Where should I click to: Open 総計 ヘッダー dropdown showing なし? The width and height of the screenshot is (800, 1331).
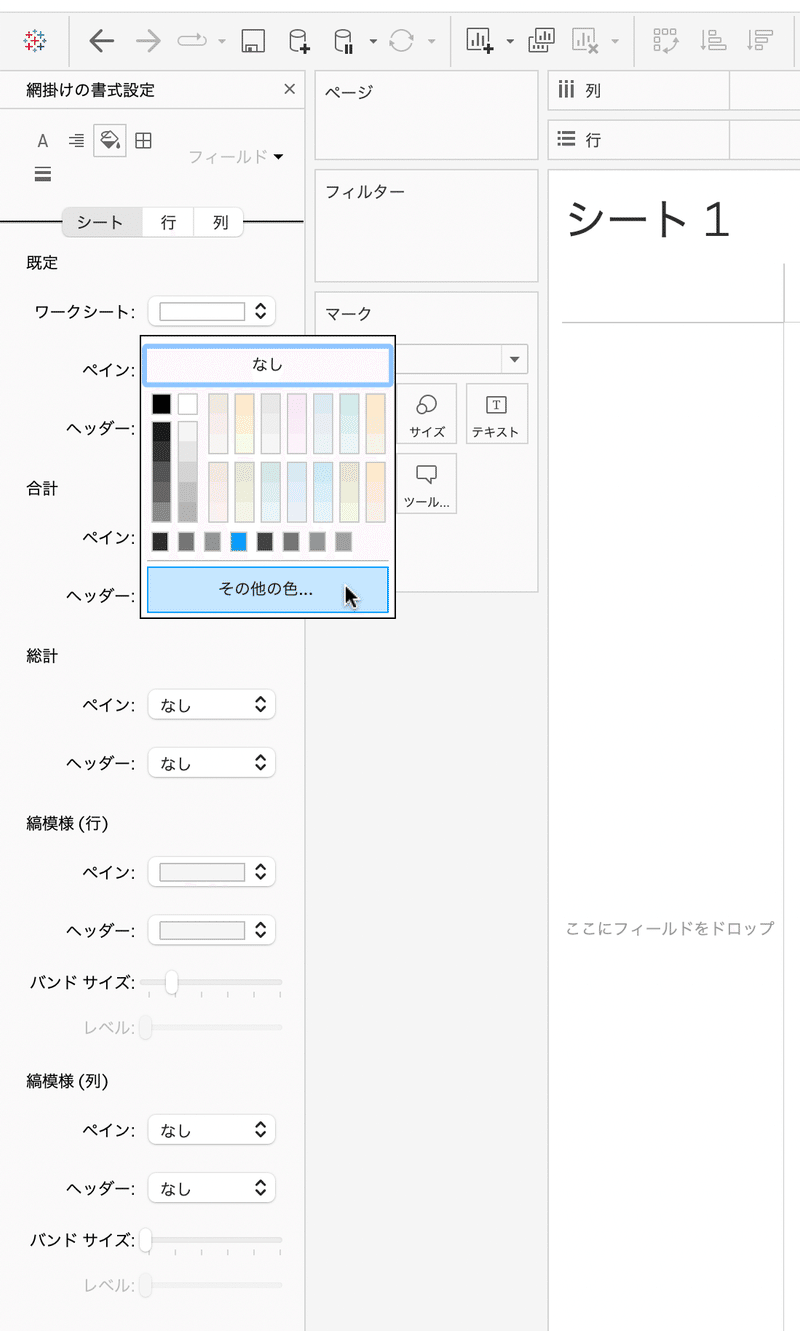(211, 763)
